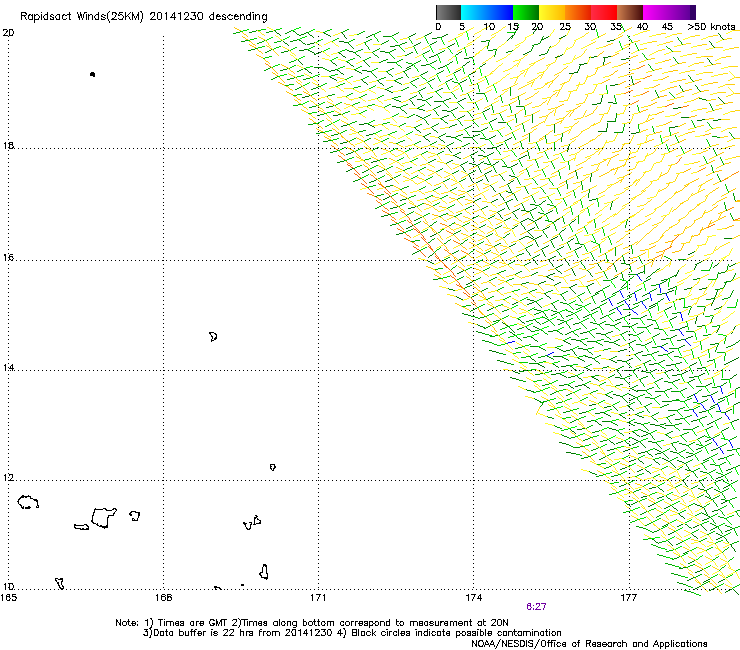740x650 pixels.
Task: Click the longitude label '171' on the bottom axis
Action: 318,598
